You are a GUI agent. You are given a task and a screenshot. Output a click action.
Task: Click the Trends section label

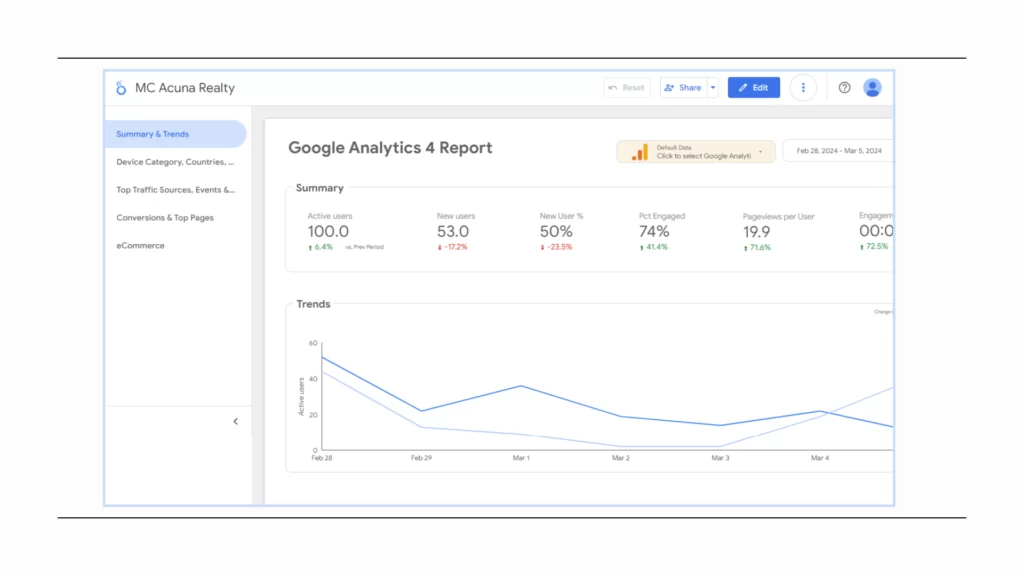[313, 304]
